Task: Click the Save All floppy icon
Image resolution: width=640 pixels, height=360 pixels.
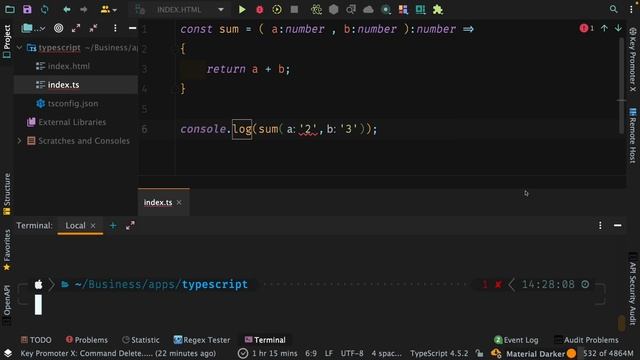Action: (x=27, y=9)
